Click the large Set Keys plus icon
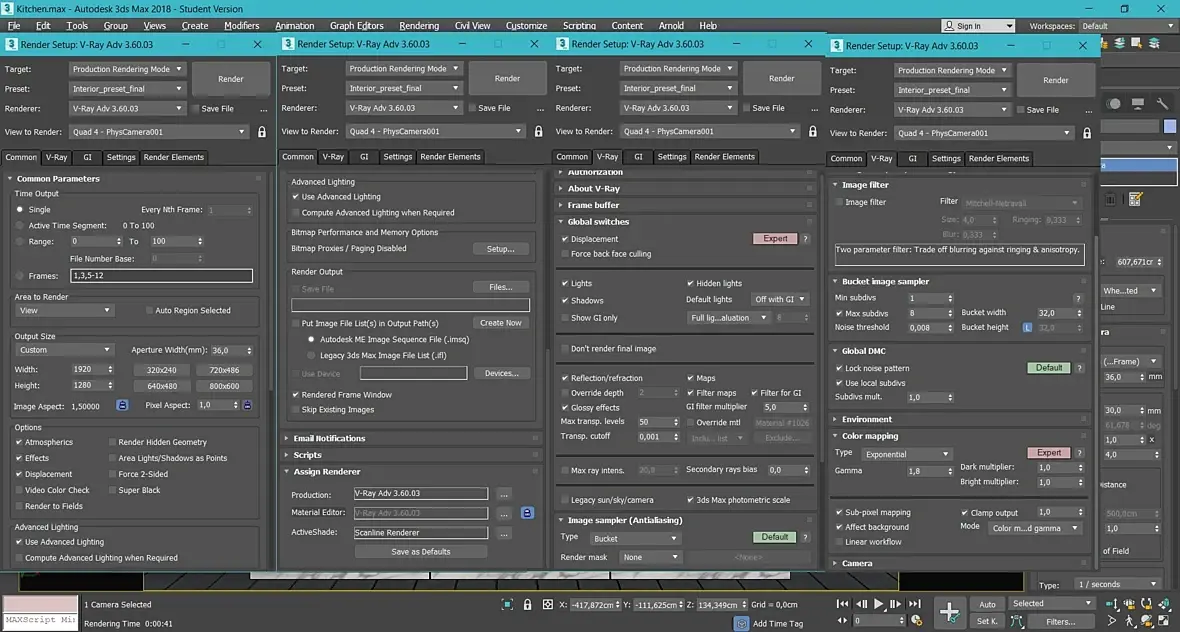This screenshot has width=1180, height=632. point(949,611)
